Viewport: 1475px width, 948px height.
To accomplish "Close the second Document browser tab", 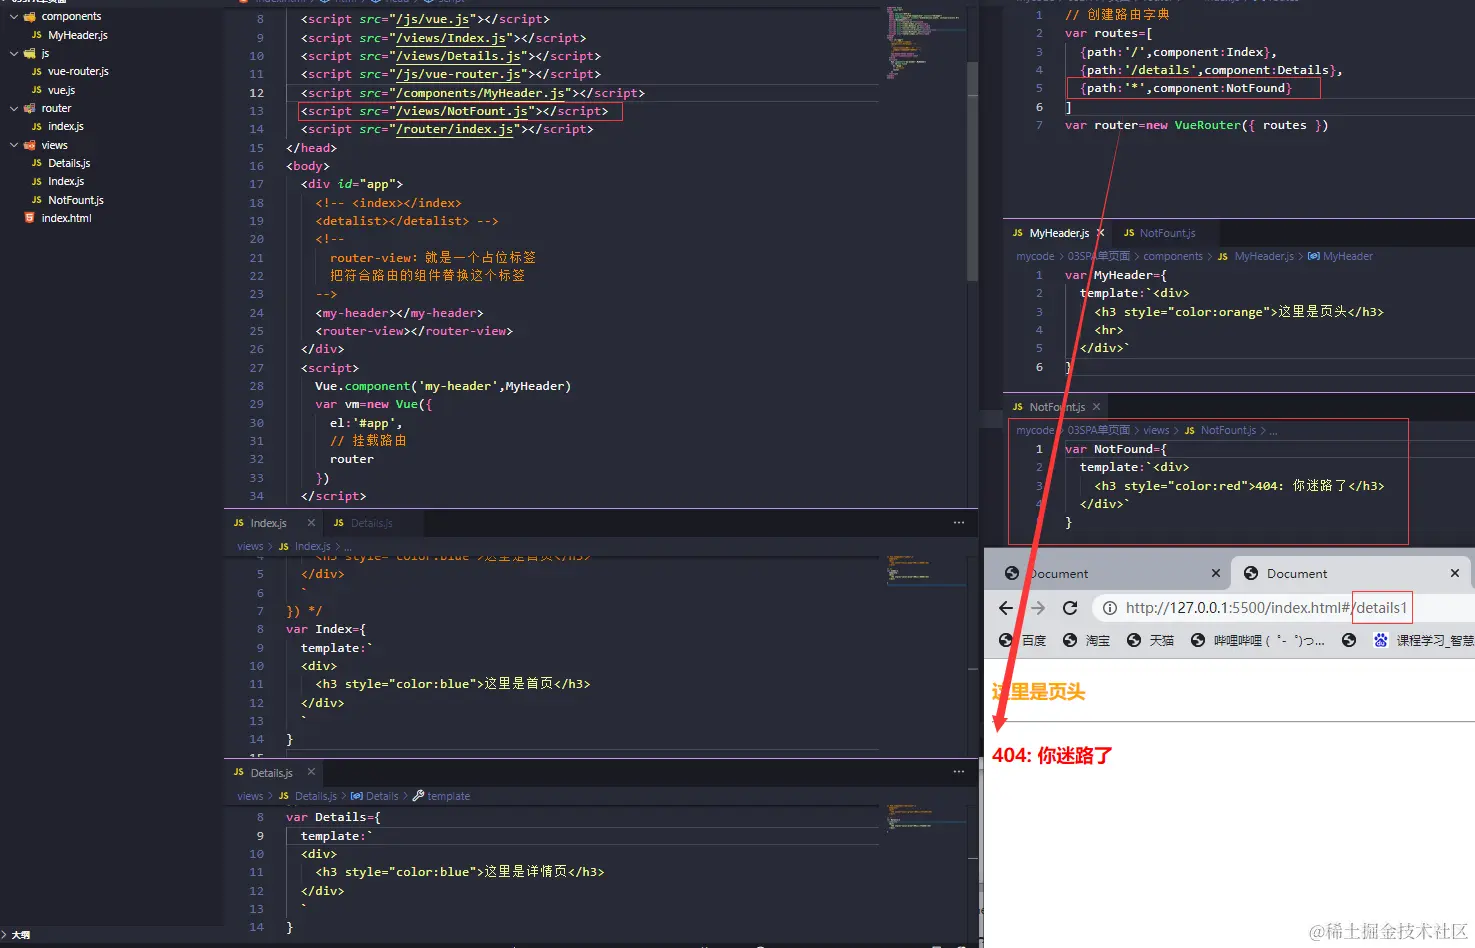I will 1455,573.
